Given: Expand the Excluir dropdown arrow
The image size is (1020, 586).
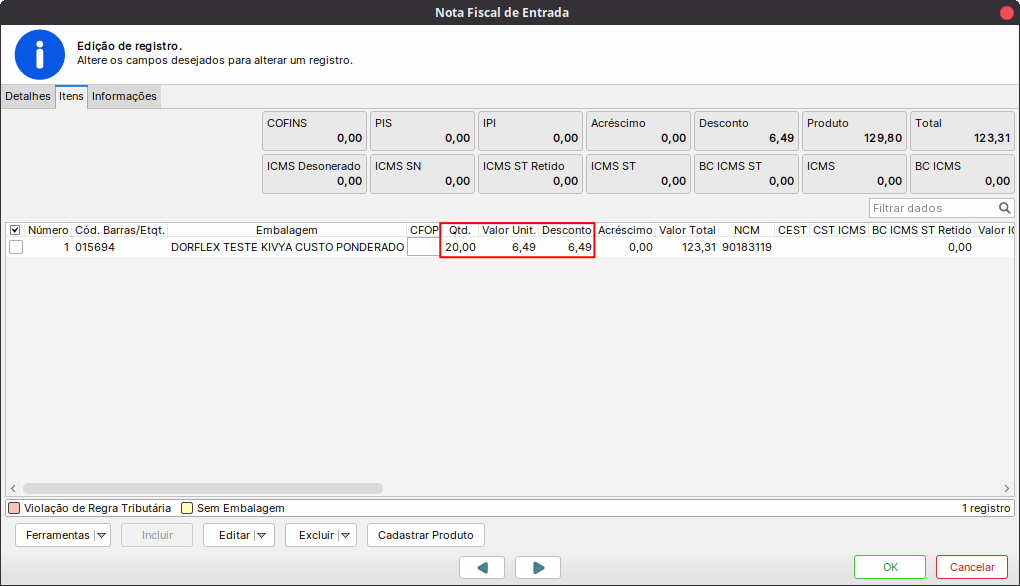Looking at the screenshot, I should tap(346, 535).
